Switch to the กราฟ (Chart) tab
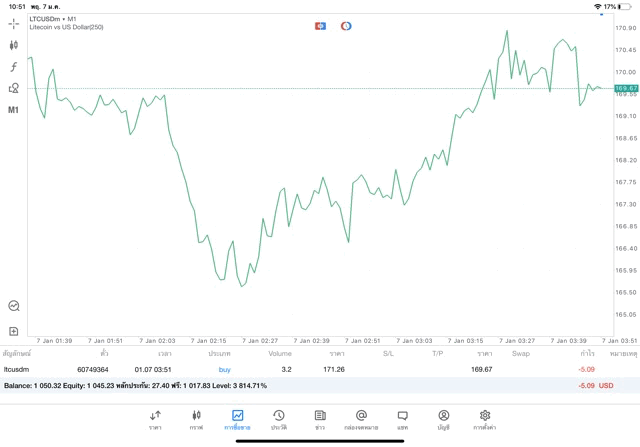The image size is (640, 447). (196, 419)
